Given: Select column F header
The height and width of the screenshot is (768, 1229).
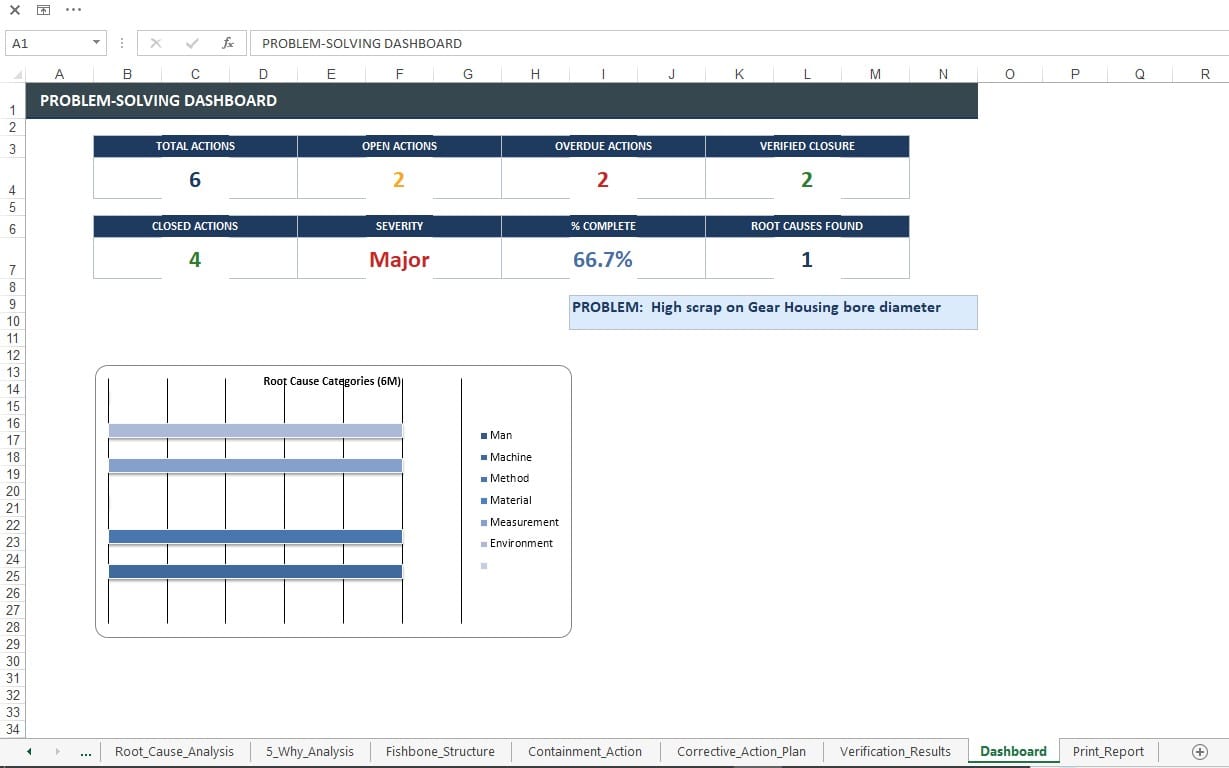Looking at the screenshot, I should point(399,74).
